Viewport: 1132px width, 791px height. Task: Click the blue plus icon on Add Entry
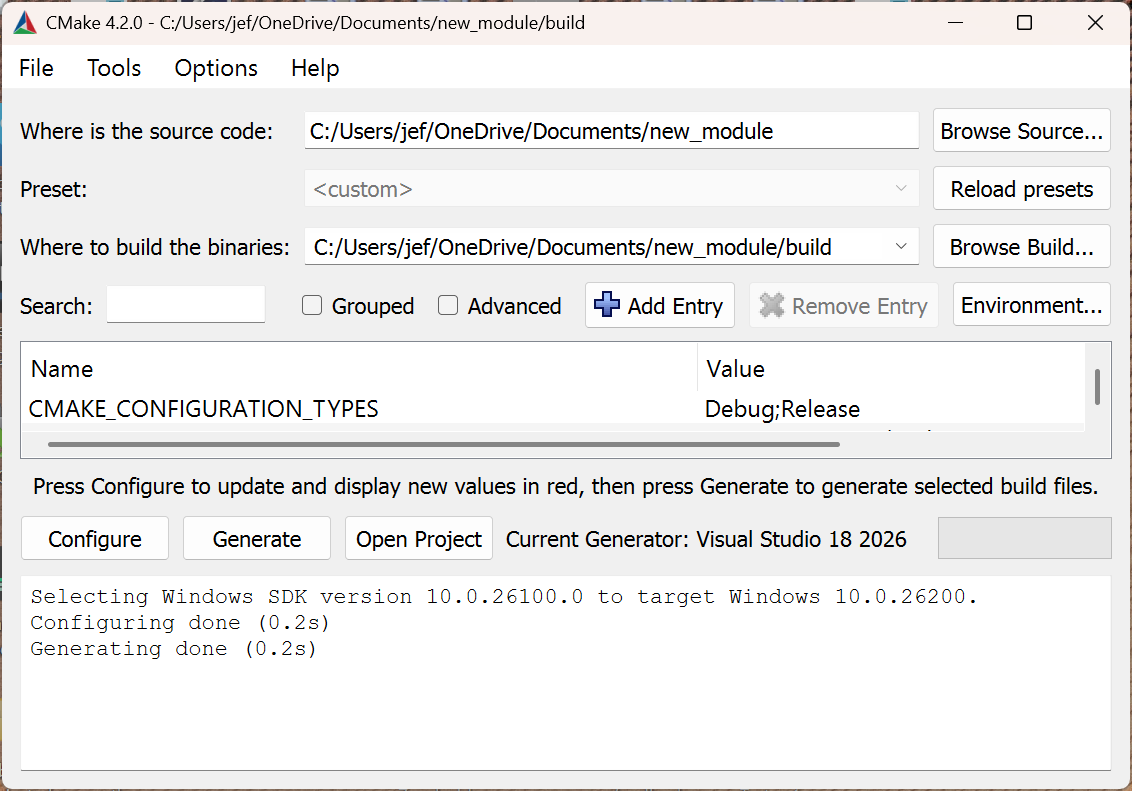(606, 305)
